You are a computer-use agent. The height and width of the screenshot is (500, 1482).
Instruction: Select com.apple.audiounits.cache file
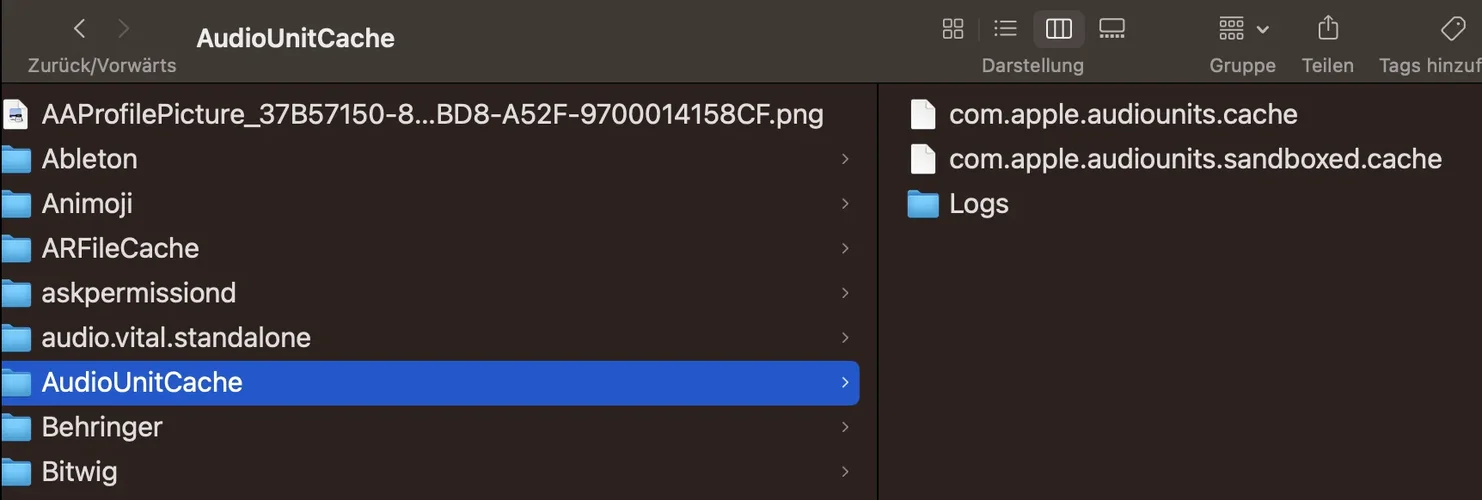click(x=1122, y=115)
